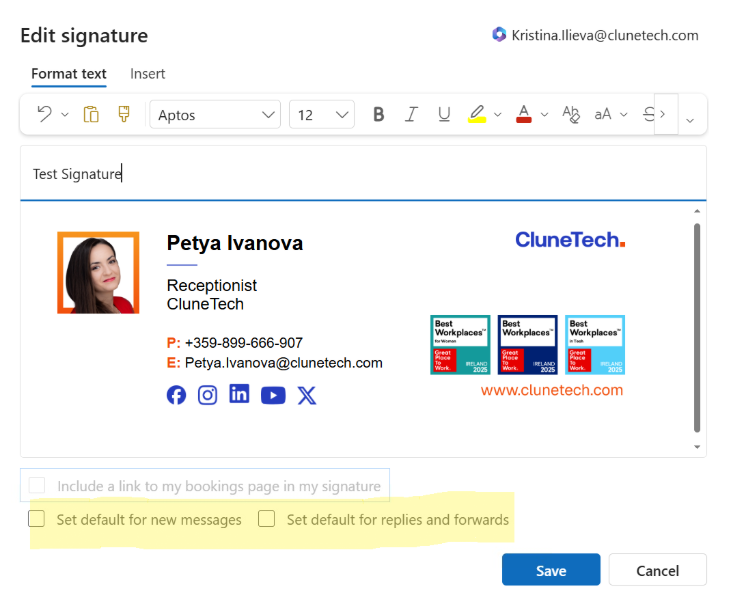Expand the highlight color options arrow
The height and width of the screenshot is (603, 729).
(x=497, y=114)
